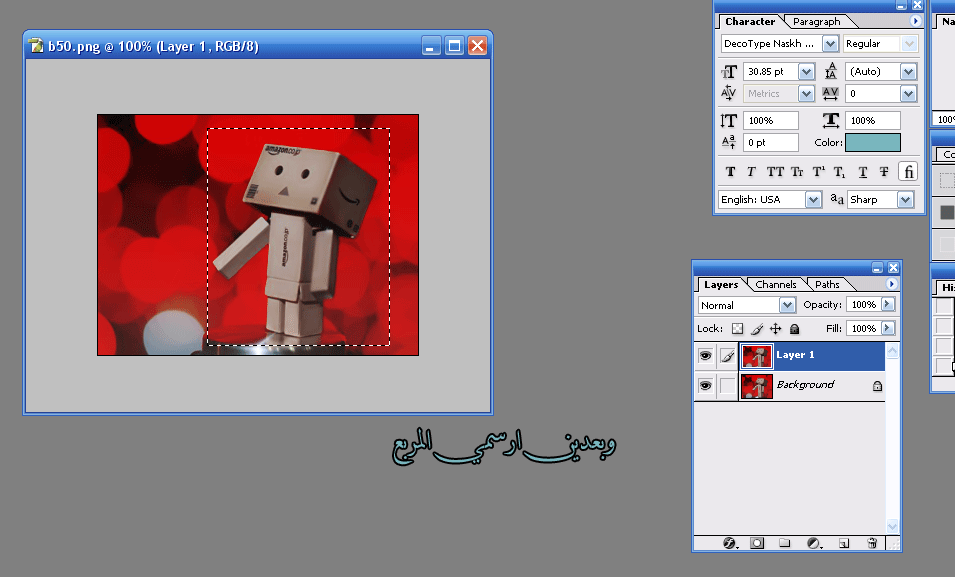Switch to the Paragraph tab

[x=816, y=21]
